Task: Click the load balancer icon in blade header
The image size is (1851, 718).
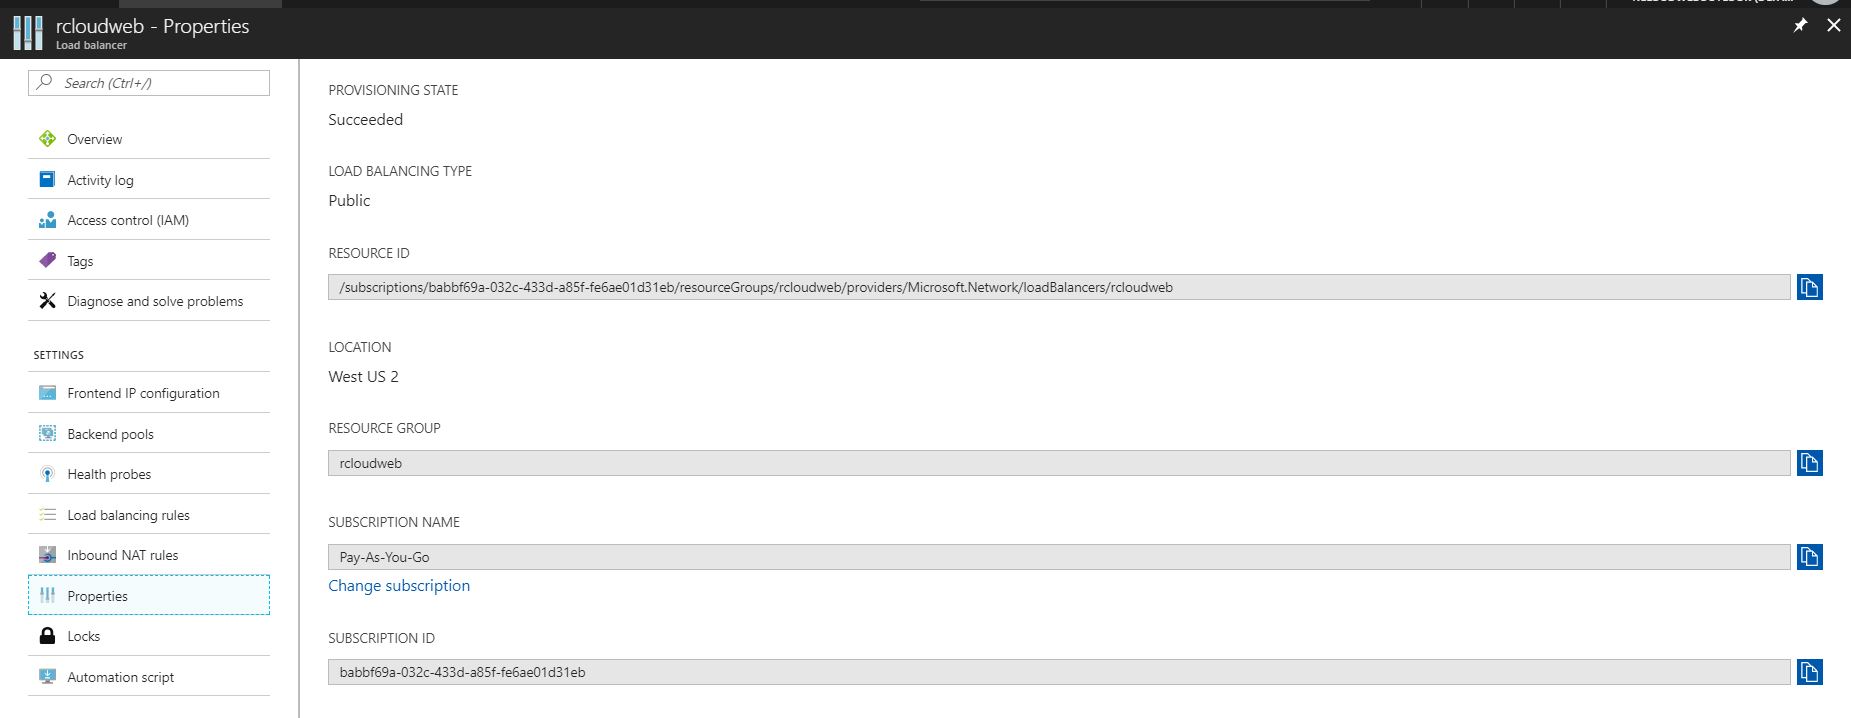Action: 27,33
